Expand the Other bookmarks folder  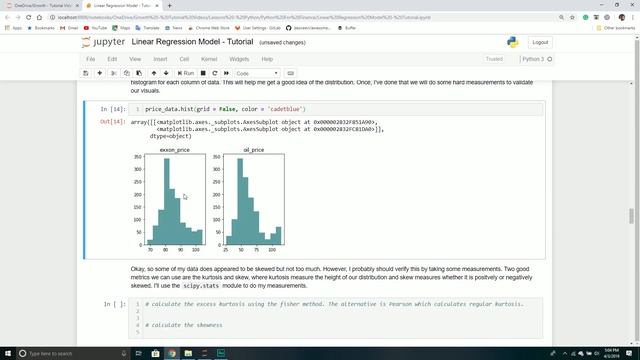click(616, 28)
